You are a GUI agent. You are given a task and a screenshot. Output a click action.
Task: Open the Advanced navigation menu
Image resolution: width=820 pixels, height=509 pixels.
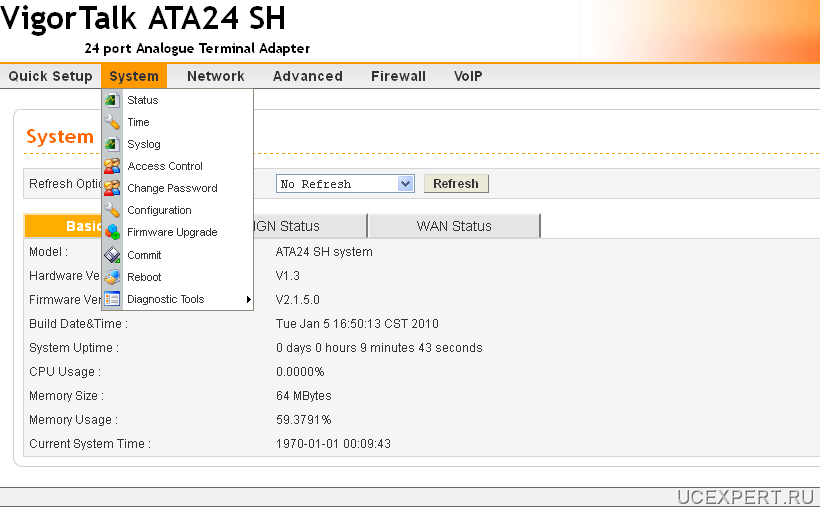coord(308,76)
